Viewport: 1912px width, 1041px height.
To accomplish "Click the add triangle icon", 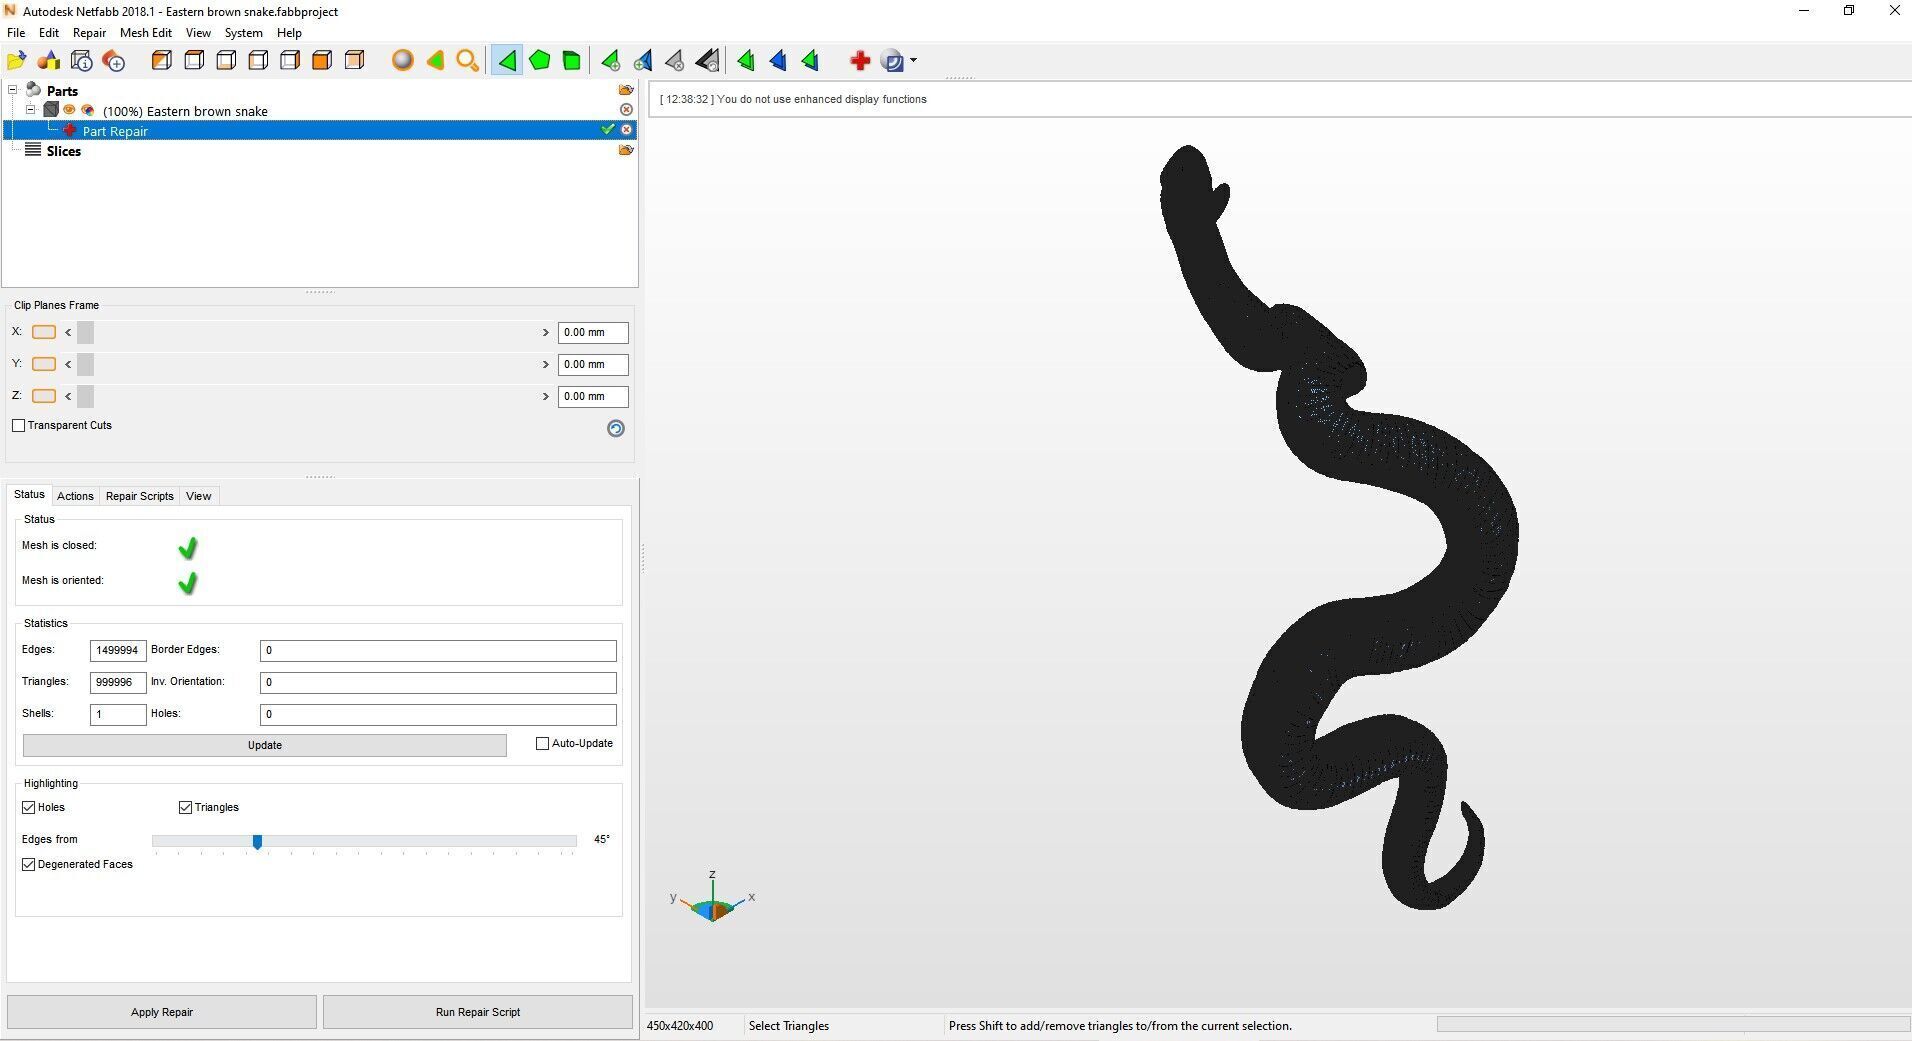I will (x=610, y=61).
